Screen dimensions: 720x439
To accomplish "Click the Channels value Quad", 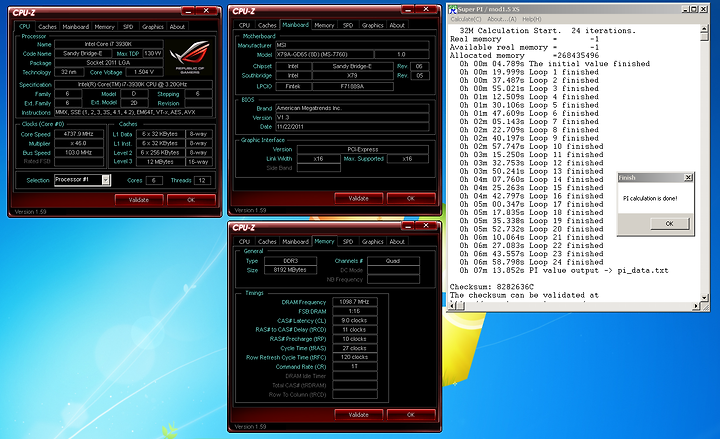I will (x=393, y=261).
